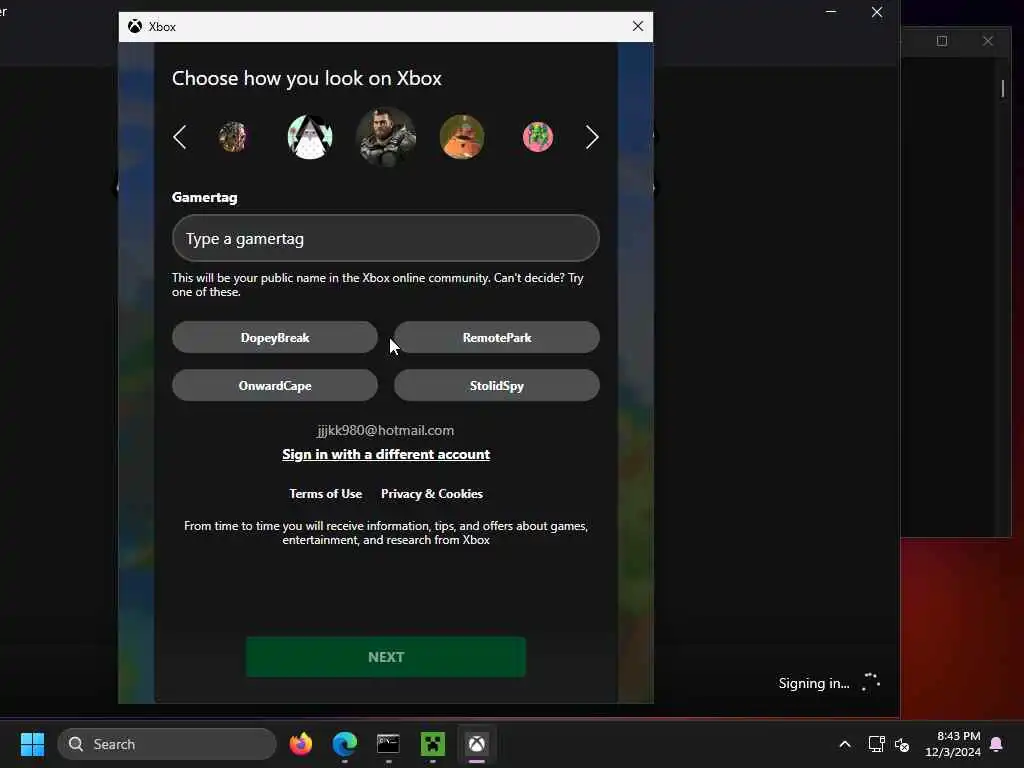Pick suggested gamertag DopeyBreak
The image size is (1024, 768).
275,338
